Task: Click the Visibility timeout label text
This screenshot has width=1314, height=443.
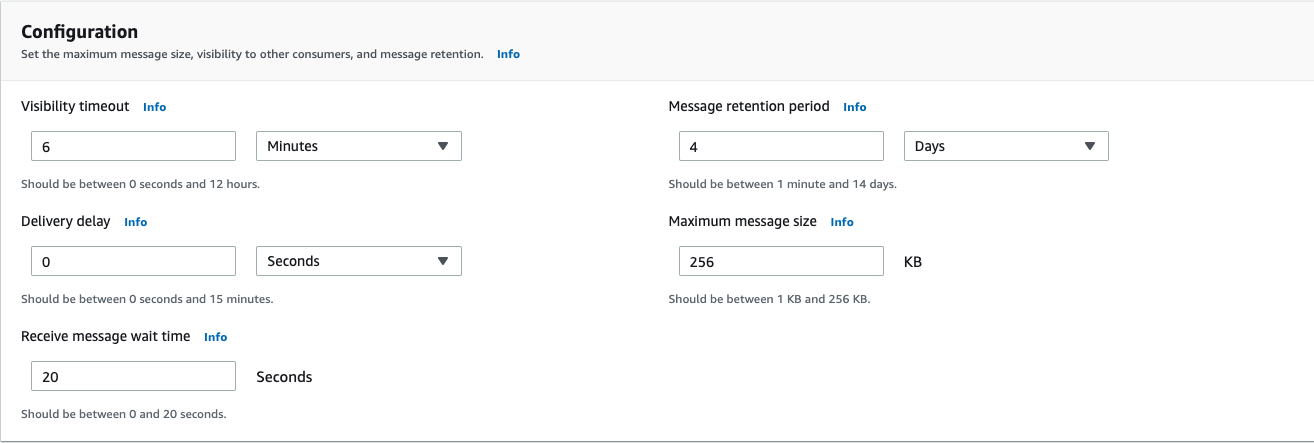Action: [x=75, y=106]
